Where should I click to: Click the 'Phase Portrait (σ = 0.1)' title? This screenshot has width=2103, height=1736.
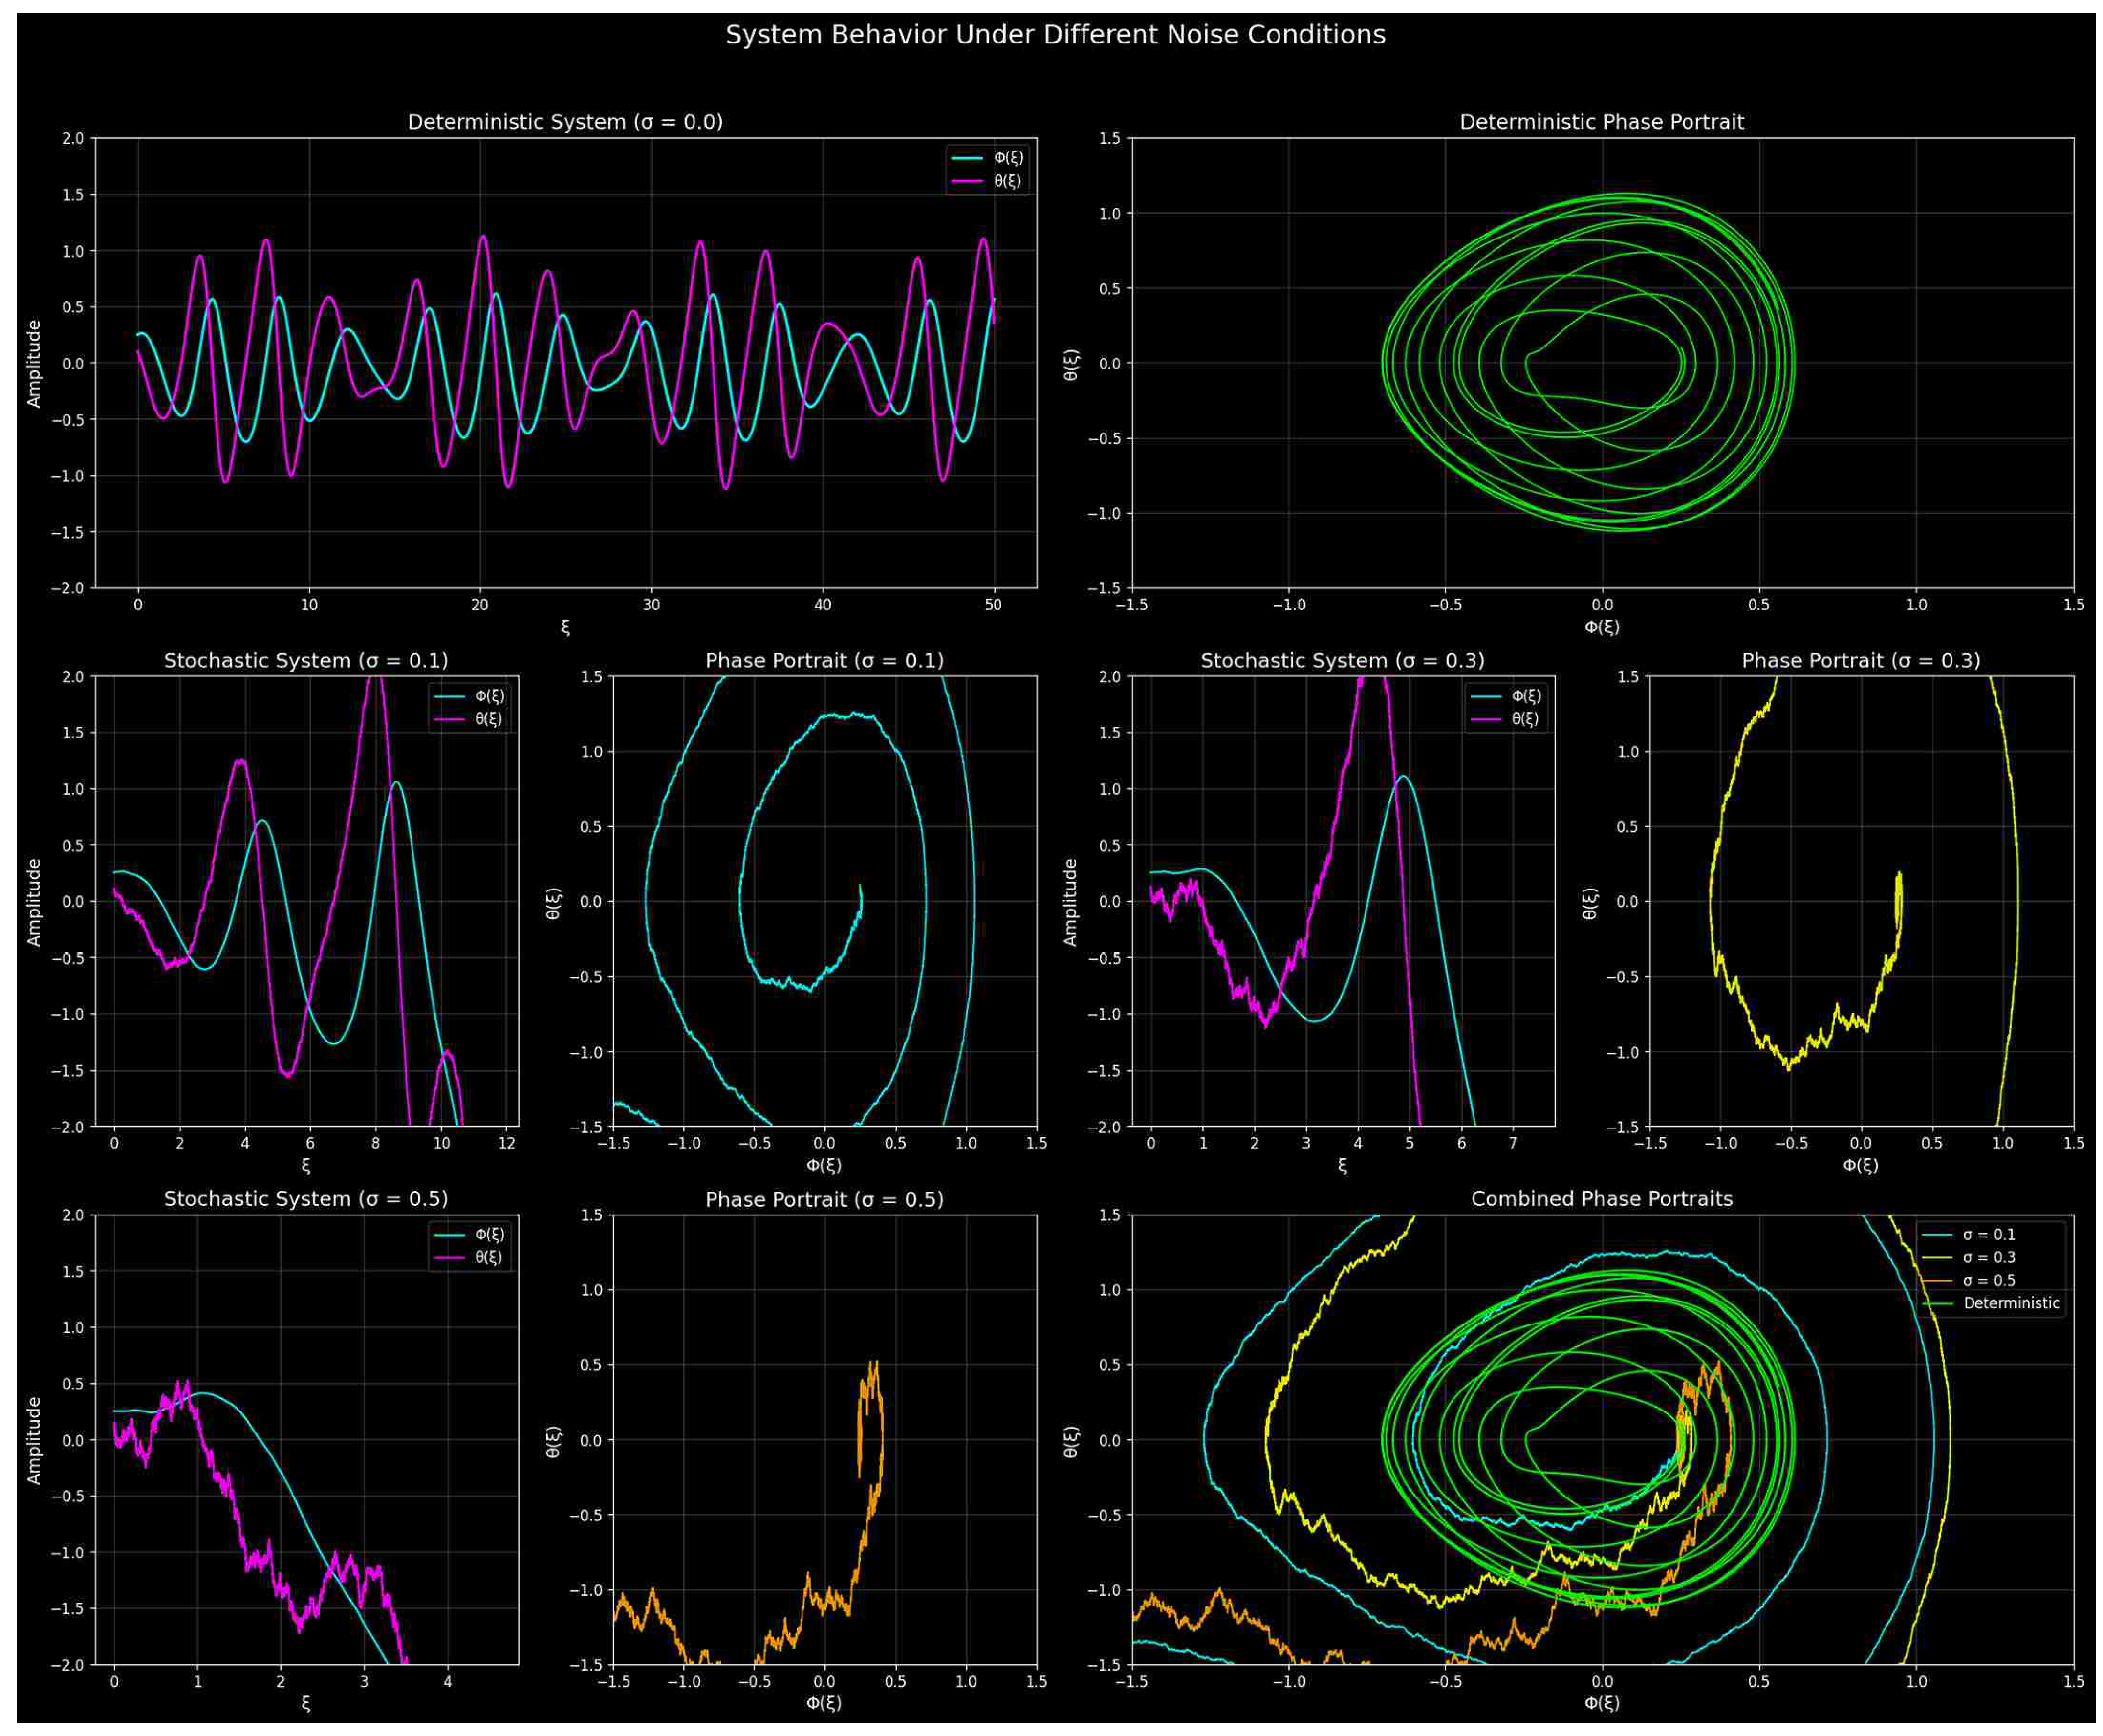823,660
